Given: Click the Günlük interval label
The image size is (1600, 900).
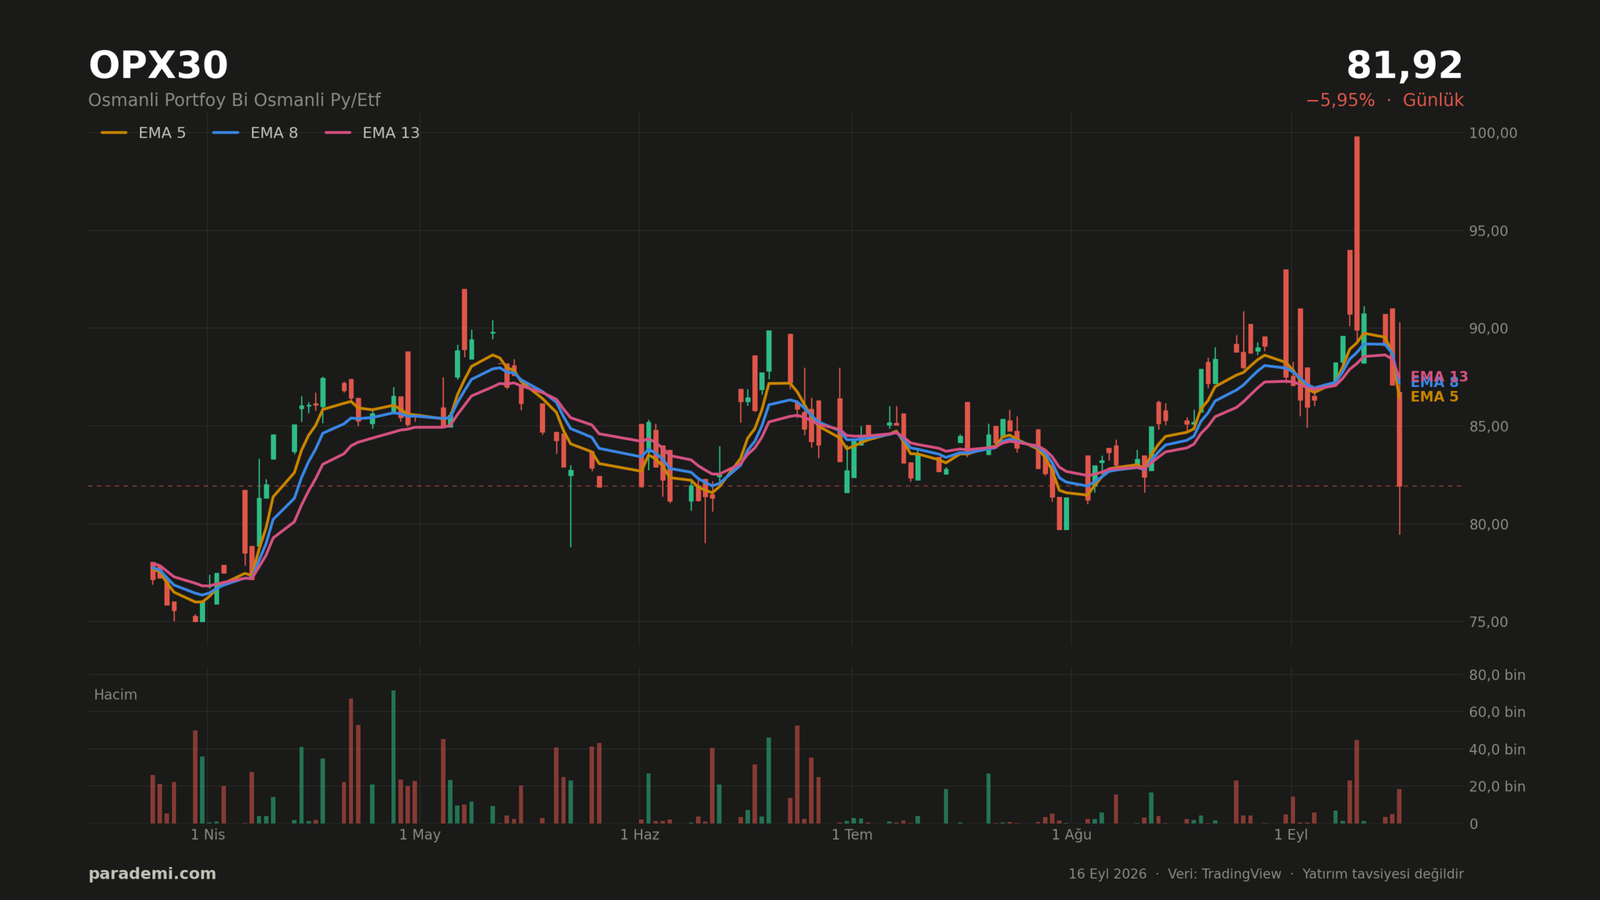Looking at the screenshot, I should pyautogui.click(x=1433, y=100).
